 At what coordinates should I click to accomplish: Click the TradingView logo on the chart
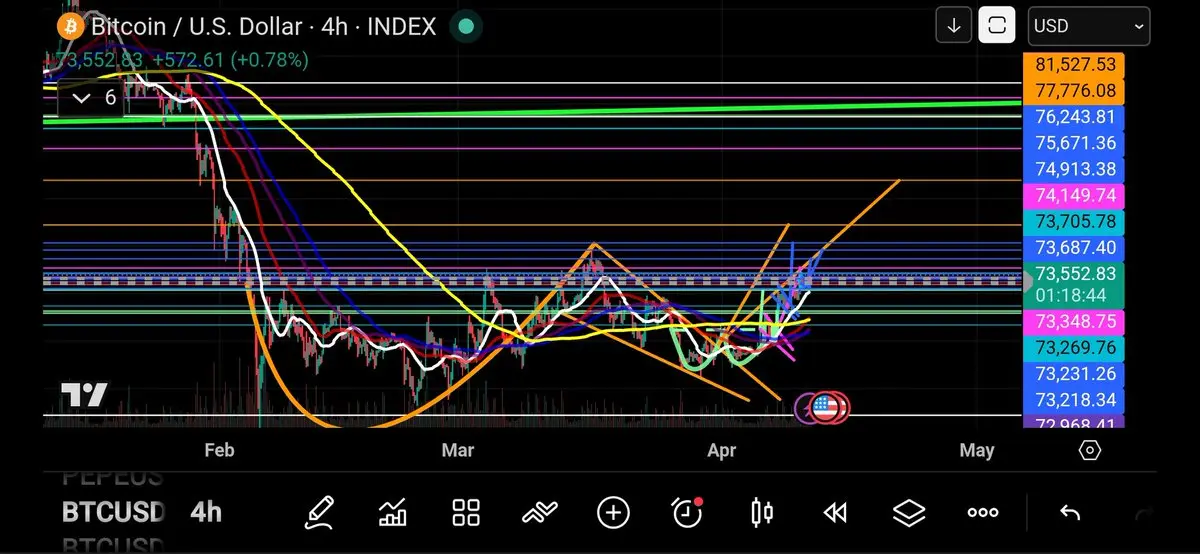click(85, 395)
